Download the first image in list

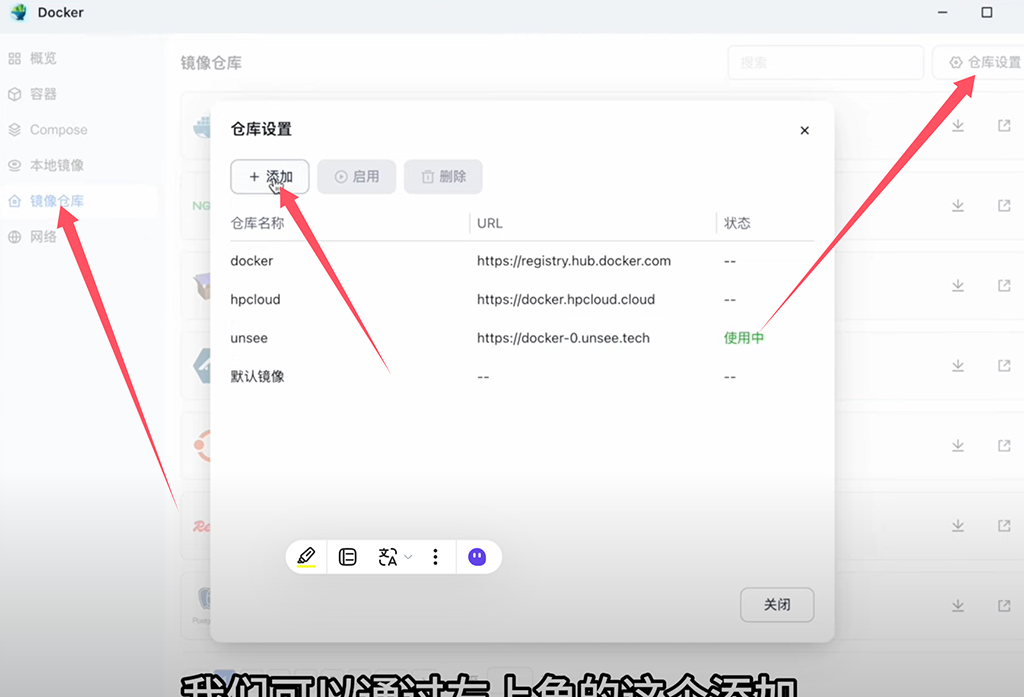click(957, 125)
